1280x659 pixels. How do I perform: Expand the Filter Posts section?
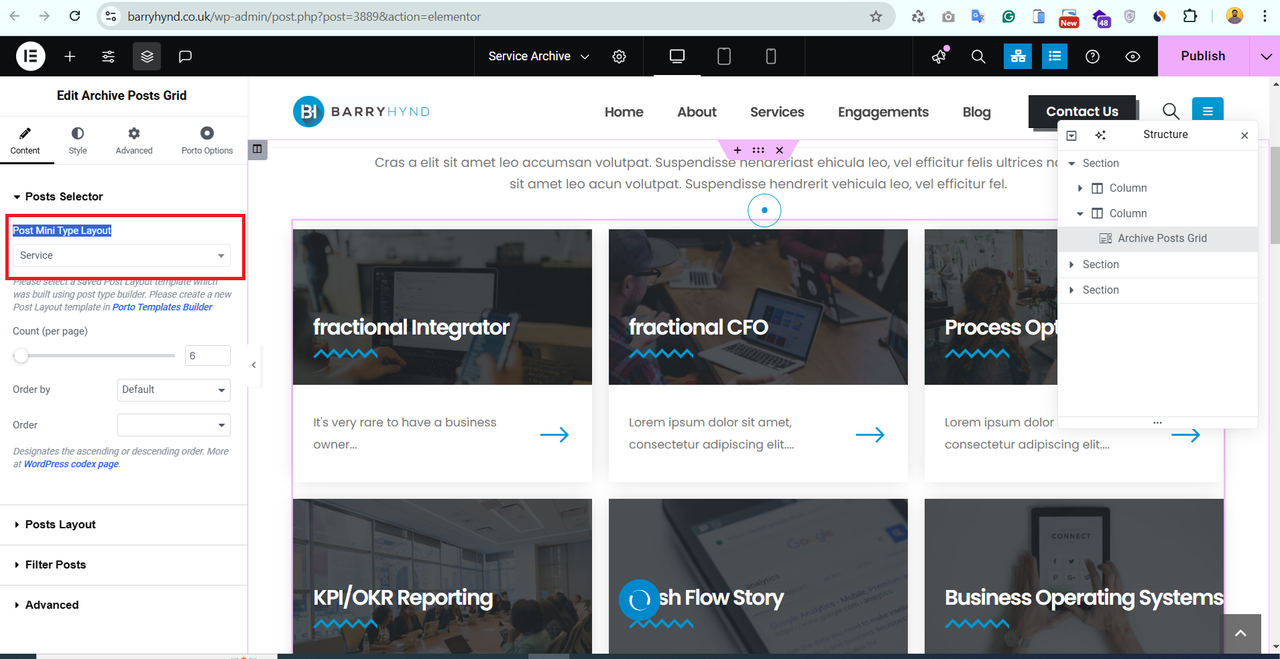(x=56, y=565)
